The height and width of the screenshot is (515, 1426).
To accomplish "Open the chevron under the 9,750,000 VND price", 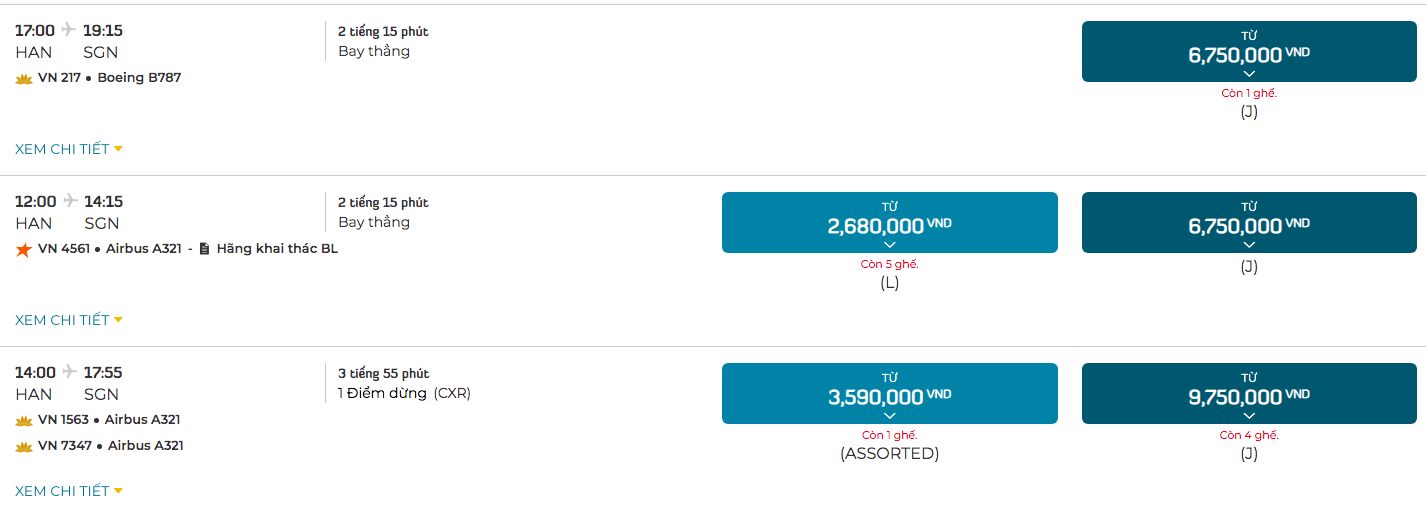I will [1249, 416].
